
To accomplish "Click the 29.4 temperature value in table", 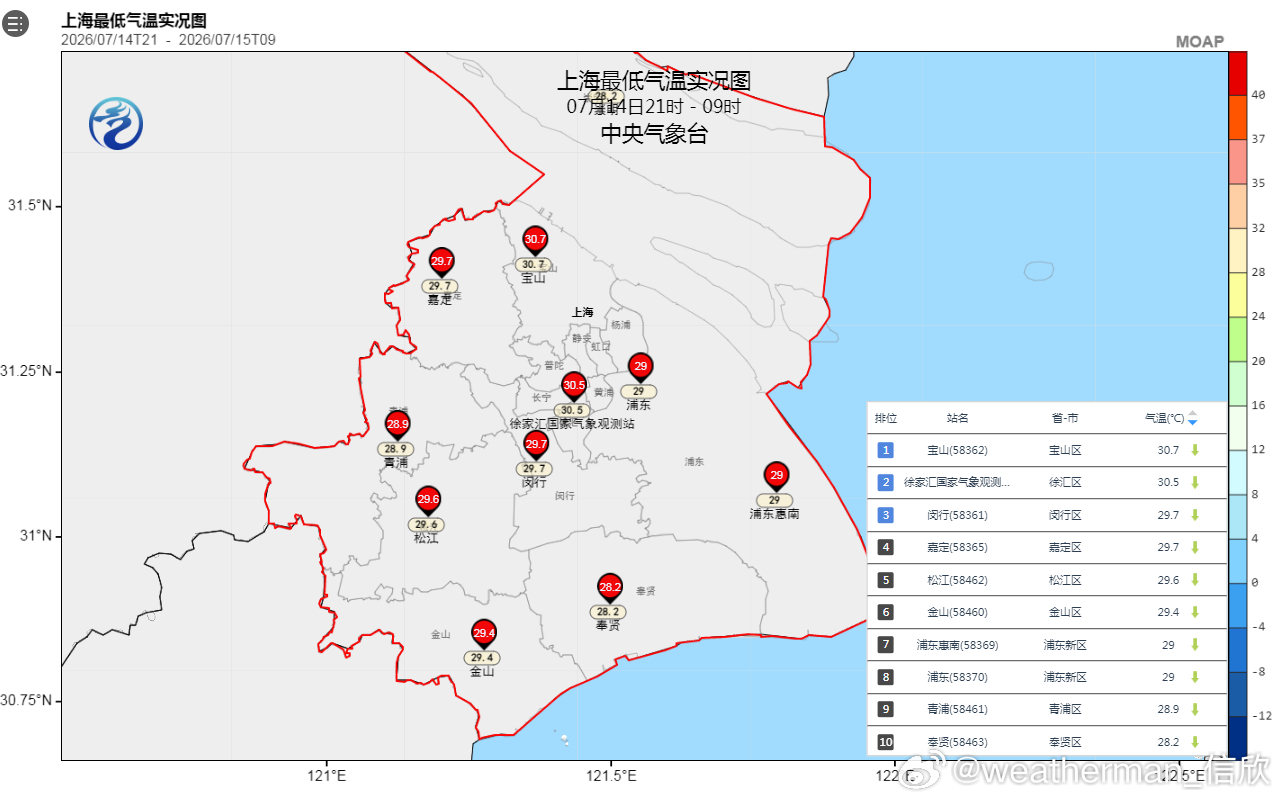I will point(1168,612).
